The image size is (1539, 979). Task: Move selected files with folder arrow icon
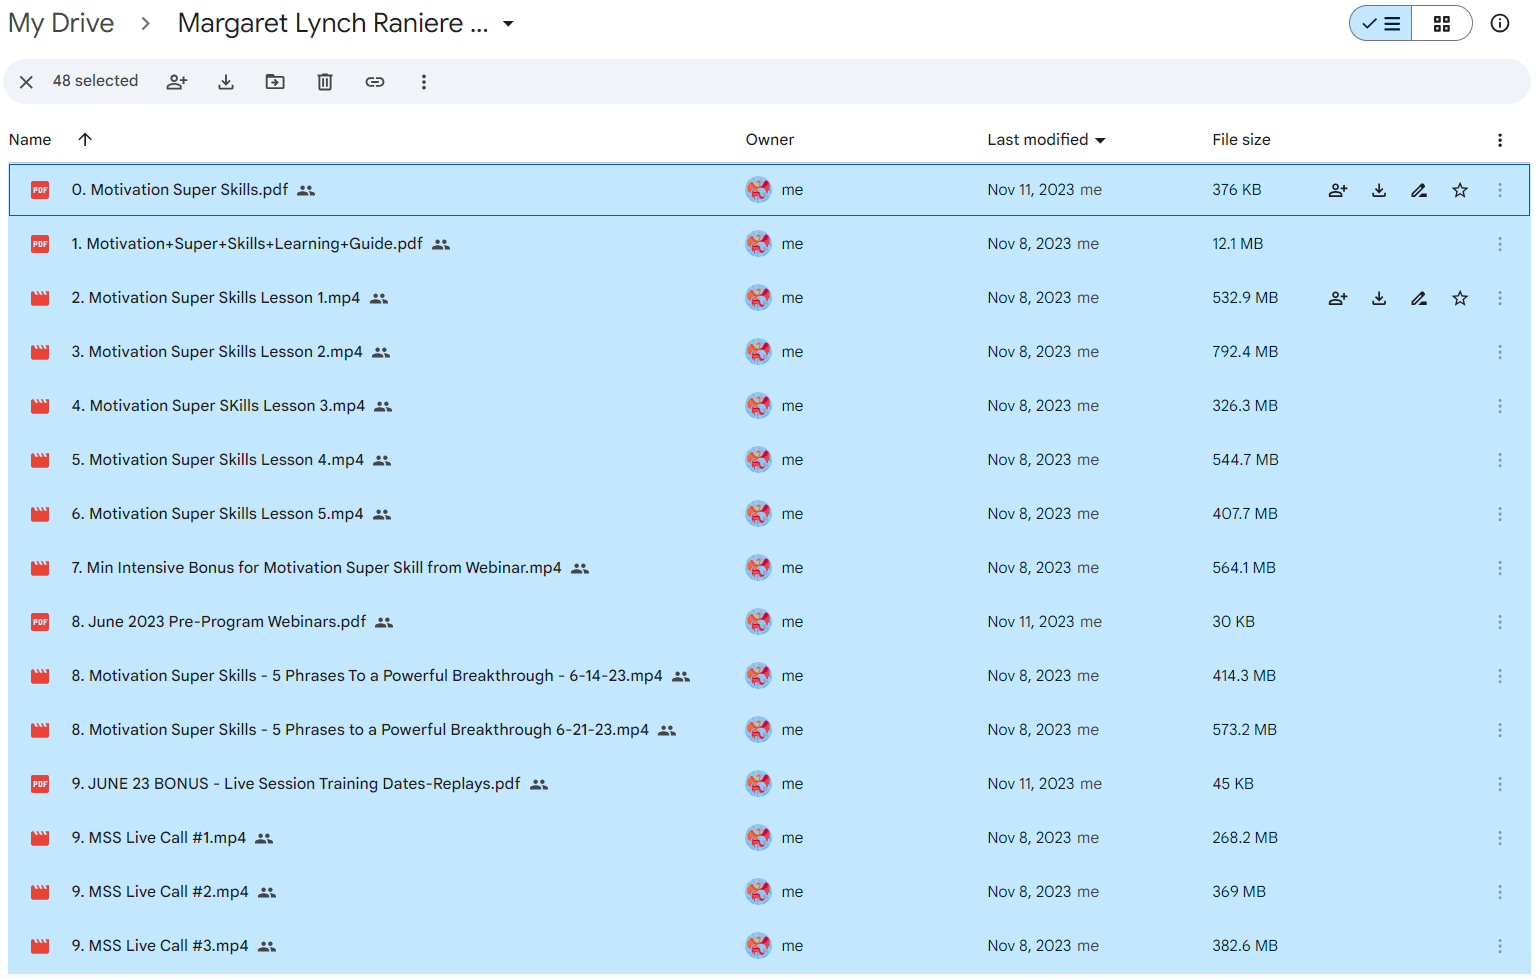(275, 82)
